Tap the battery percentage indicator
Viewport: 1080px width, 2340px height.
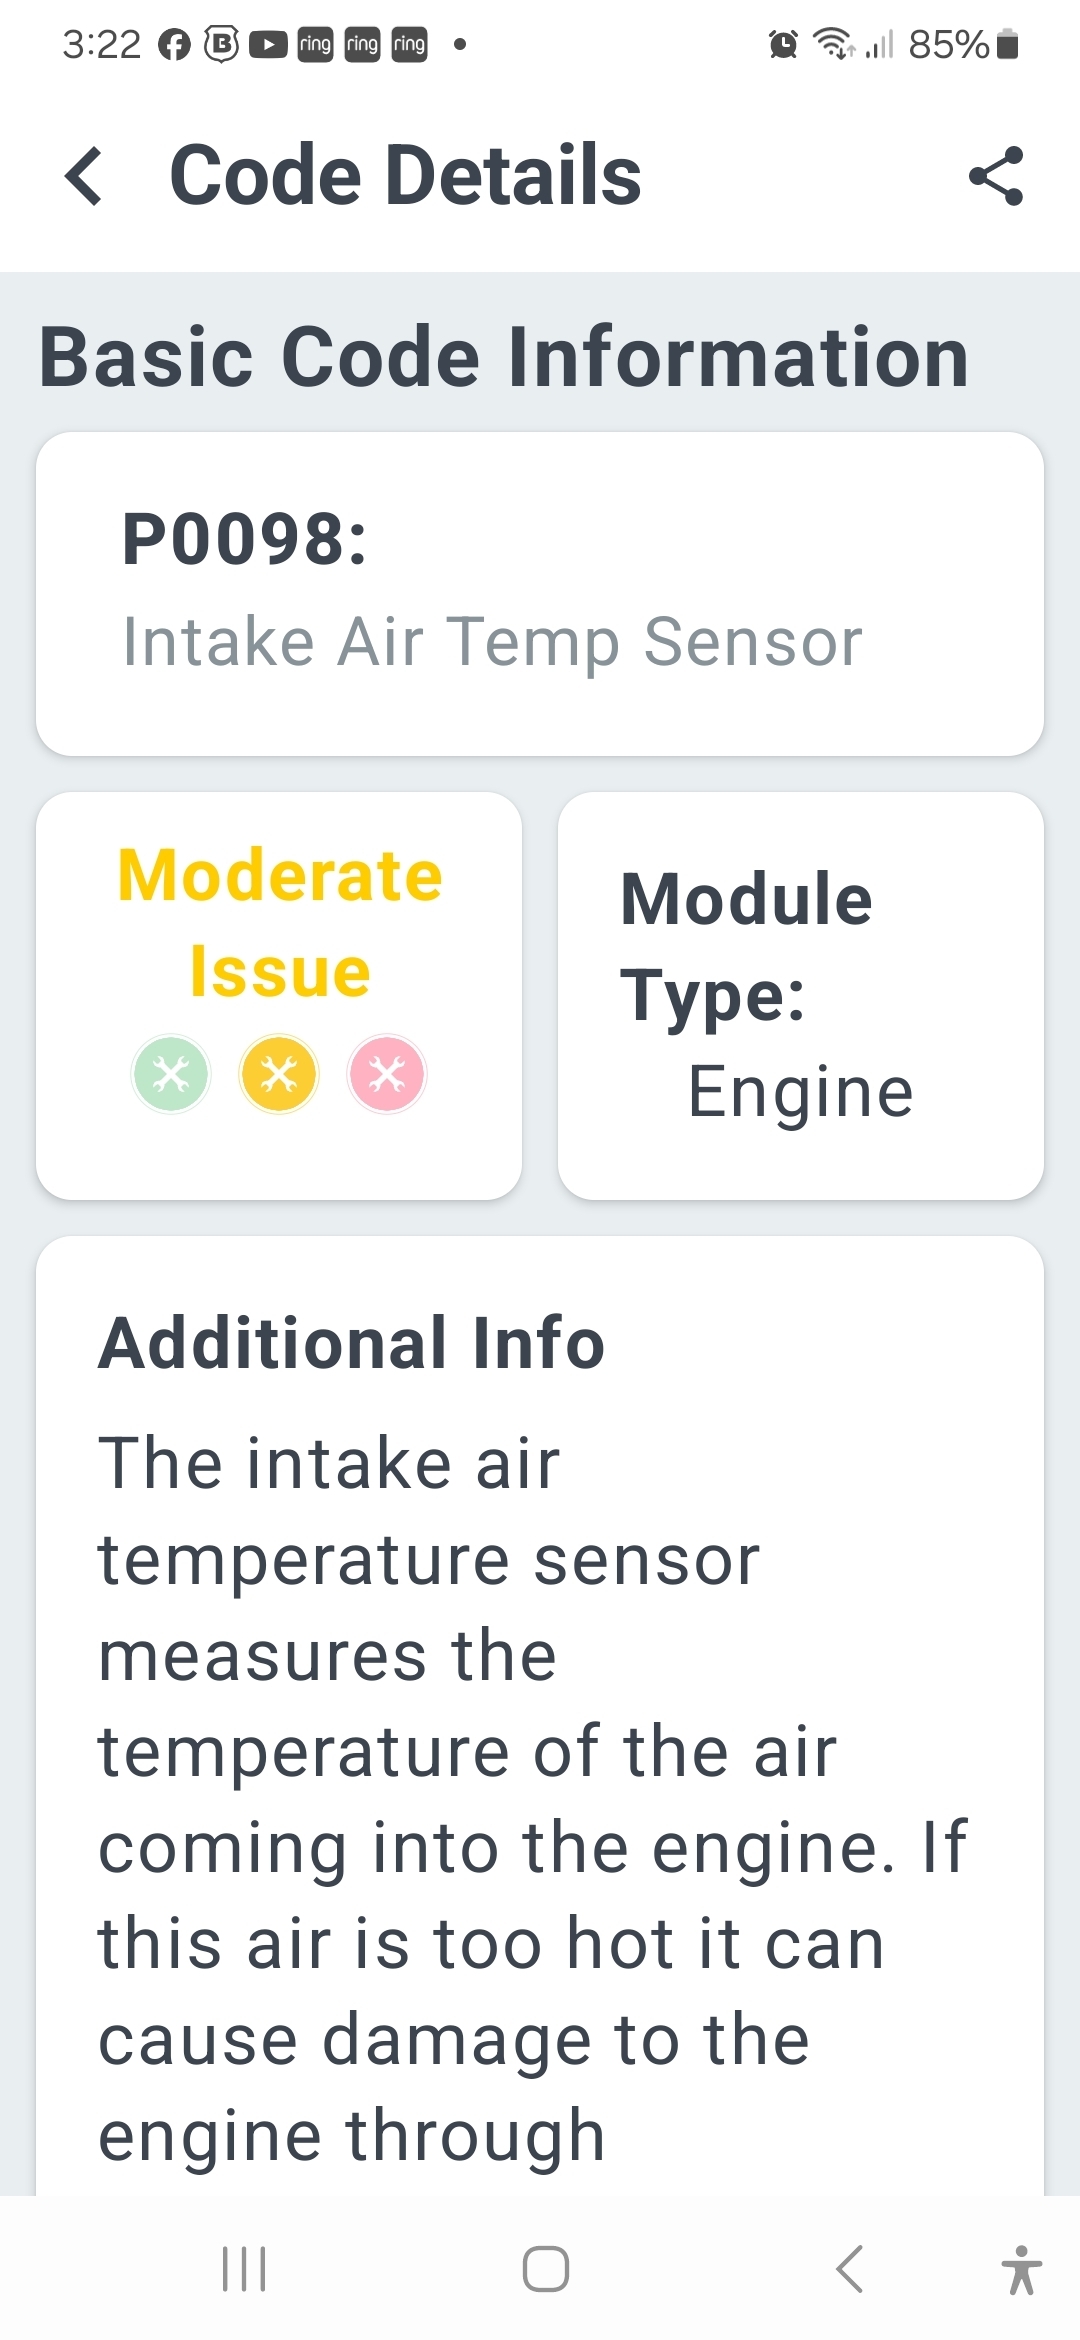(x=948, y=45)
